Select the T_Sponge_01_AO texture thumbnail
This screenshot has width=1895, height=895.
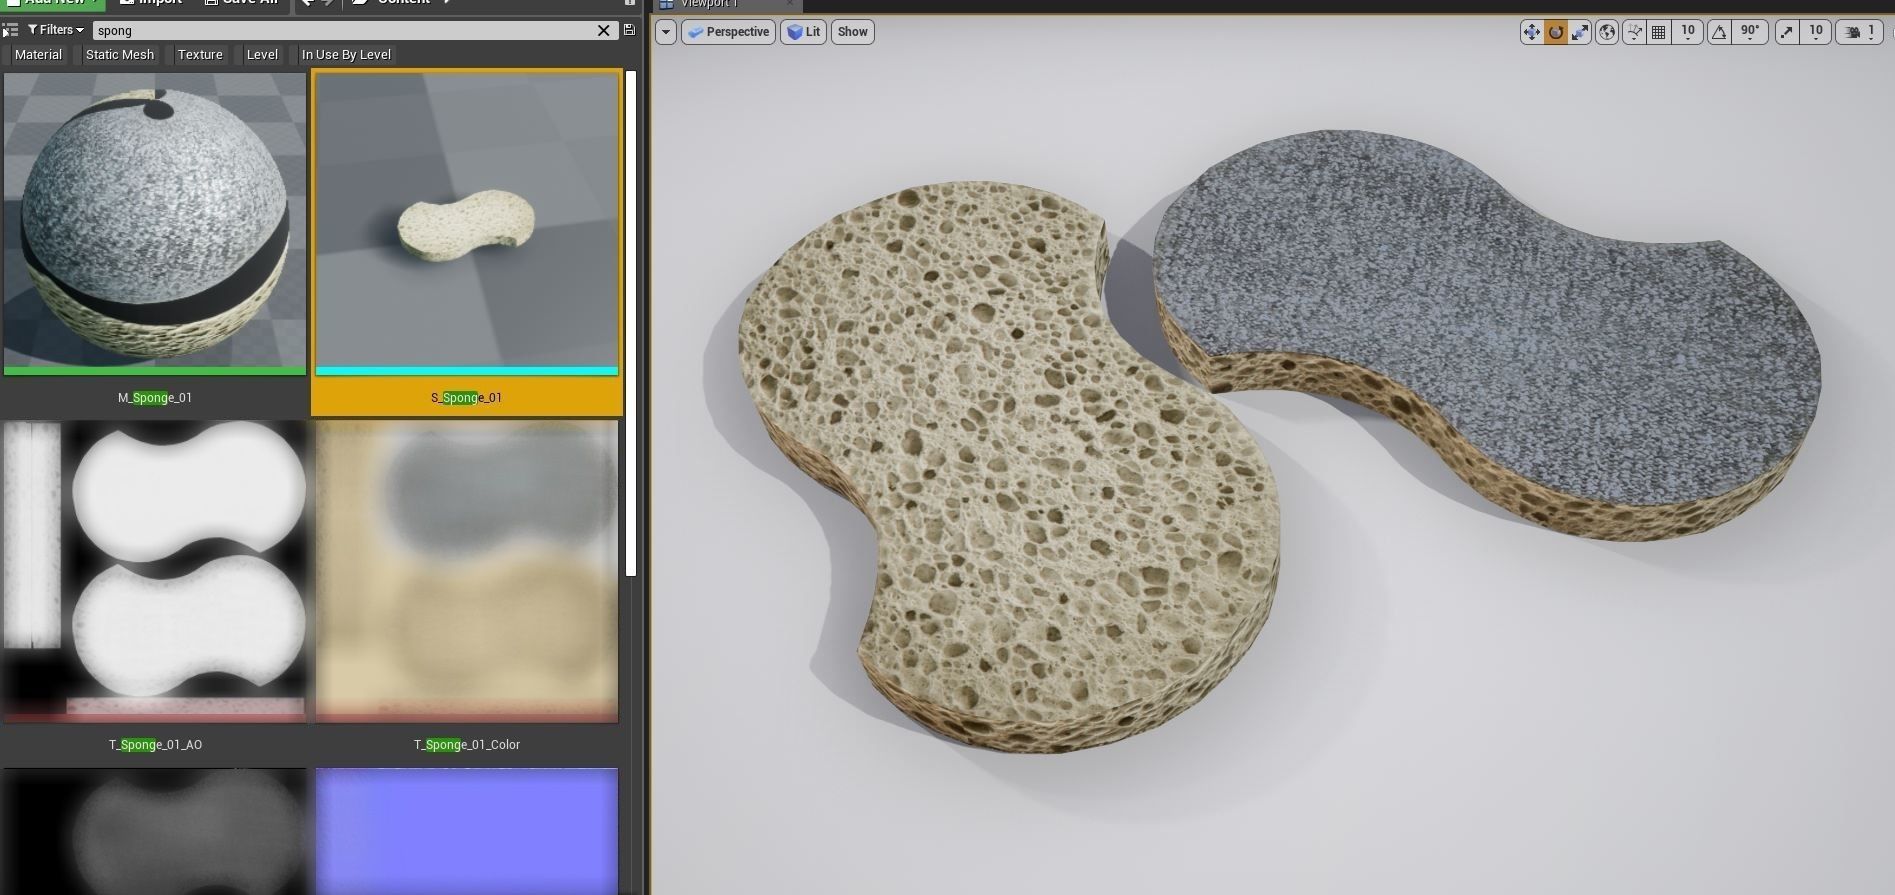(155, 571)
